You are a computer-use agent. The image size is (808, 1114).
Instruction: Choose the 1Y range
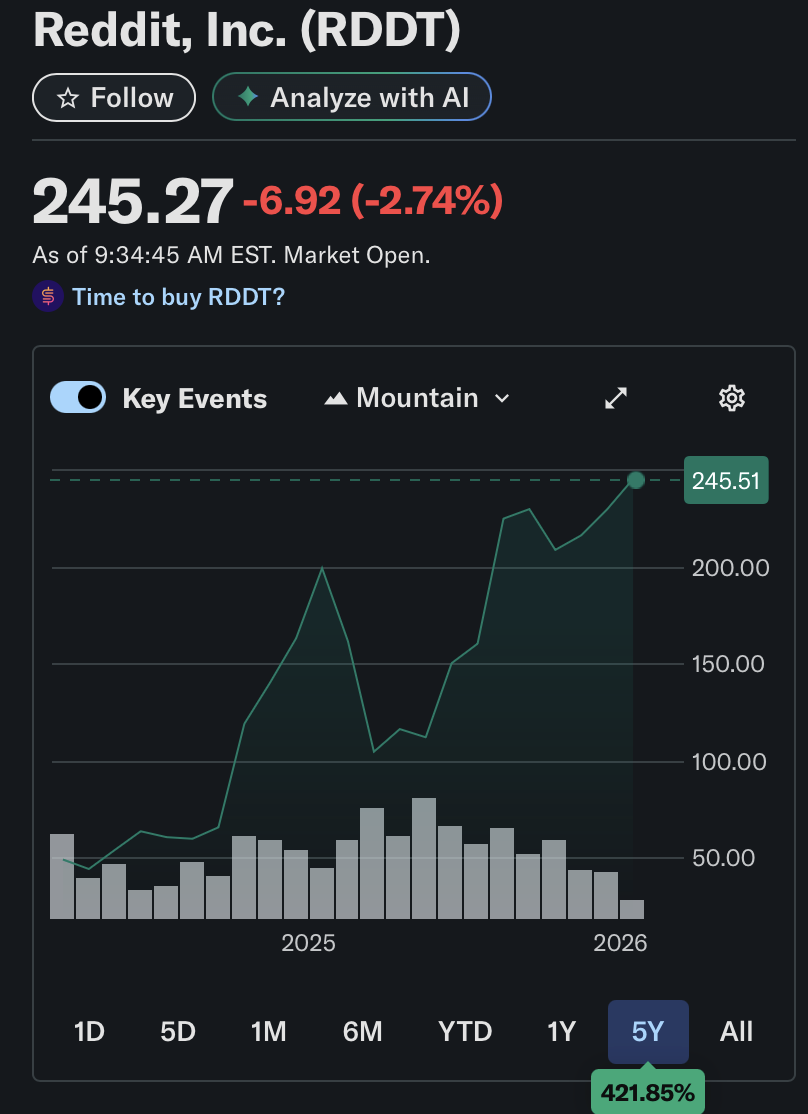[561, 1031]
